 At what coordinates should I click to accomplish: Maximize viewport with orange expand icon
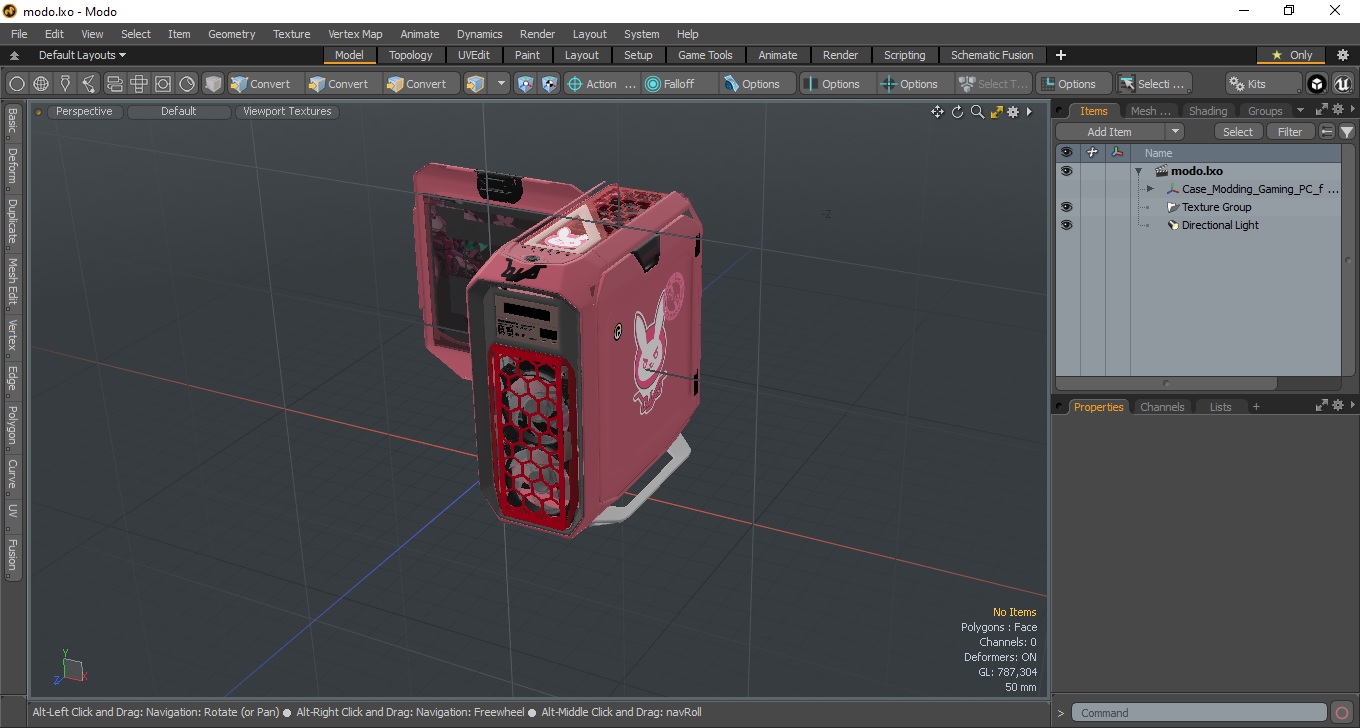(997, 112)
